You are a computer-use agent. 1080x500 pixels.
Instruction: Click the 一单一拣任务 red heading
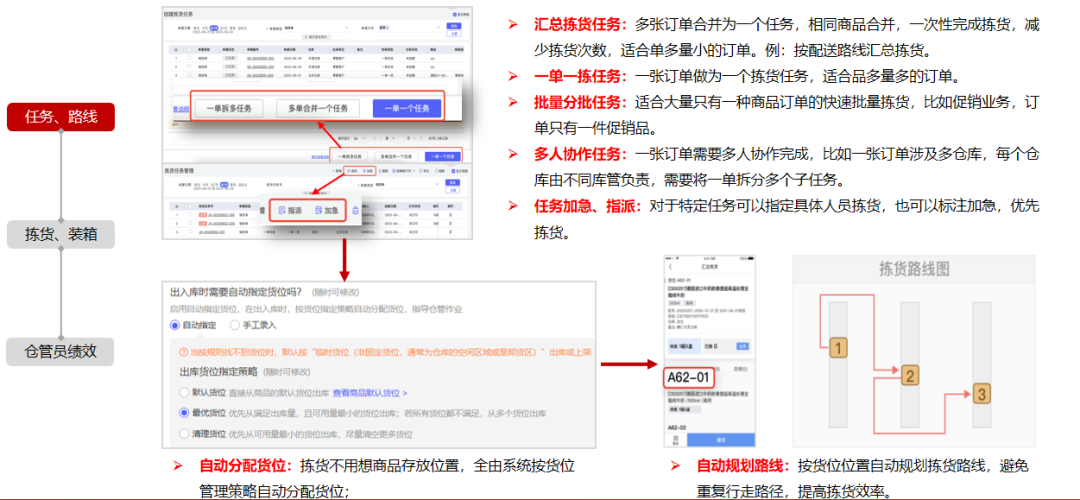(x=581, y=76)
